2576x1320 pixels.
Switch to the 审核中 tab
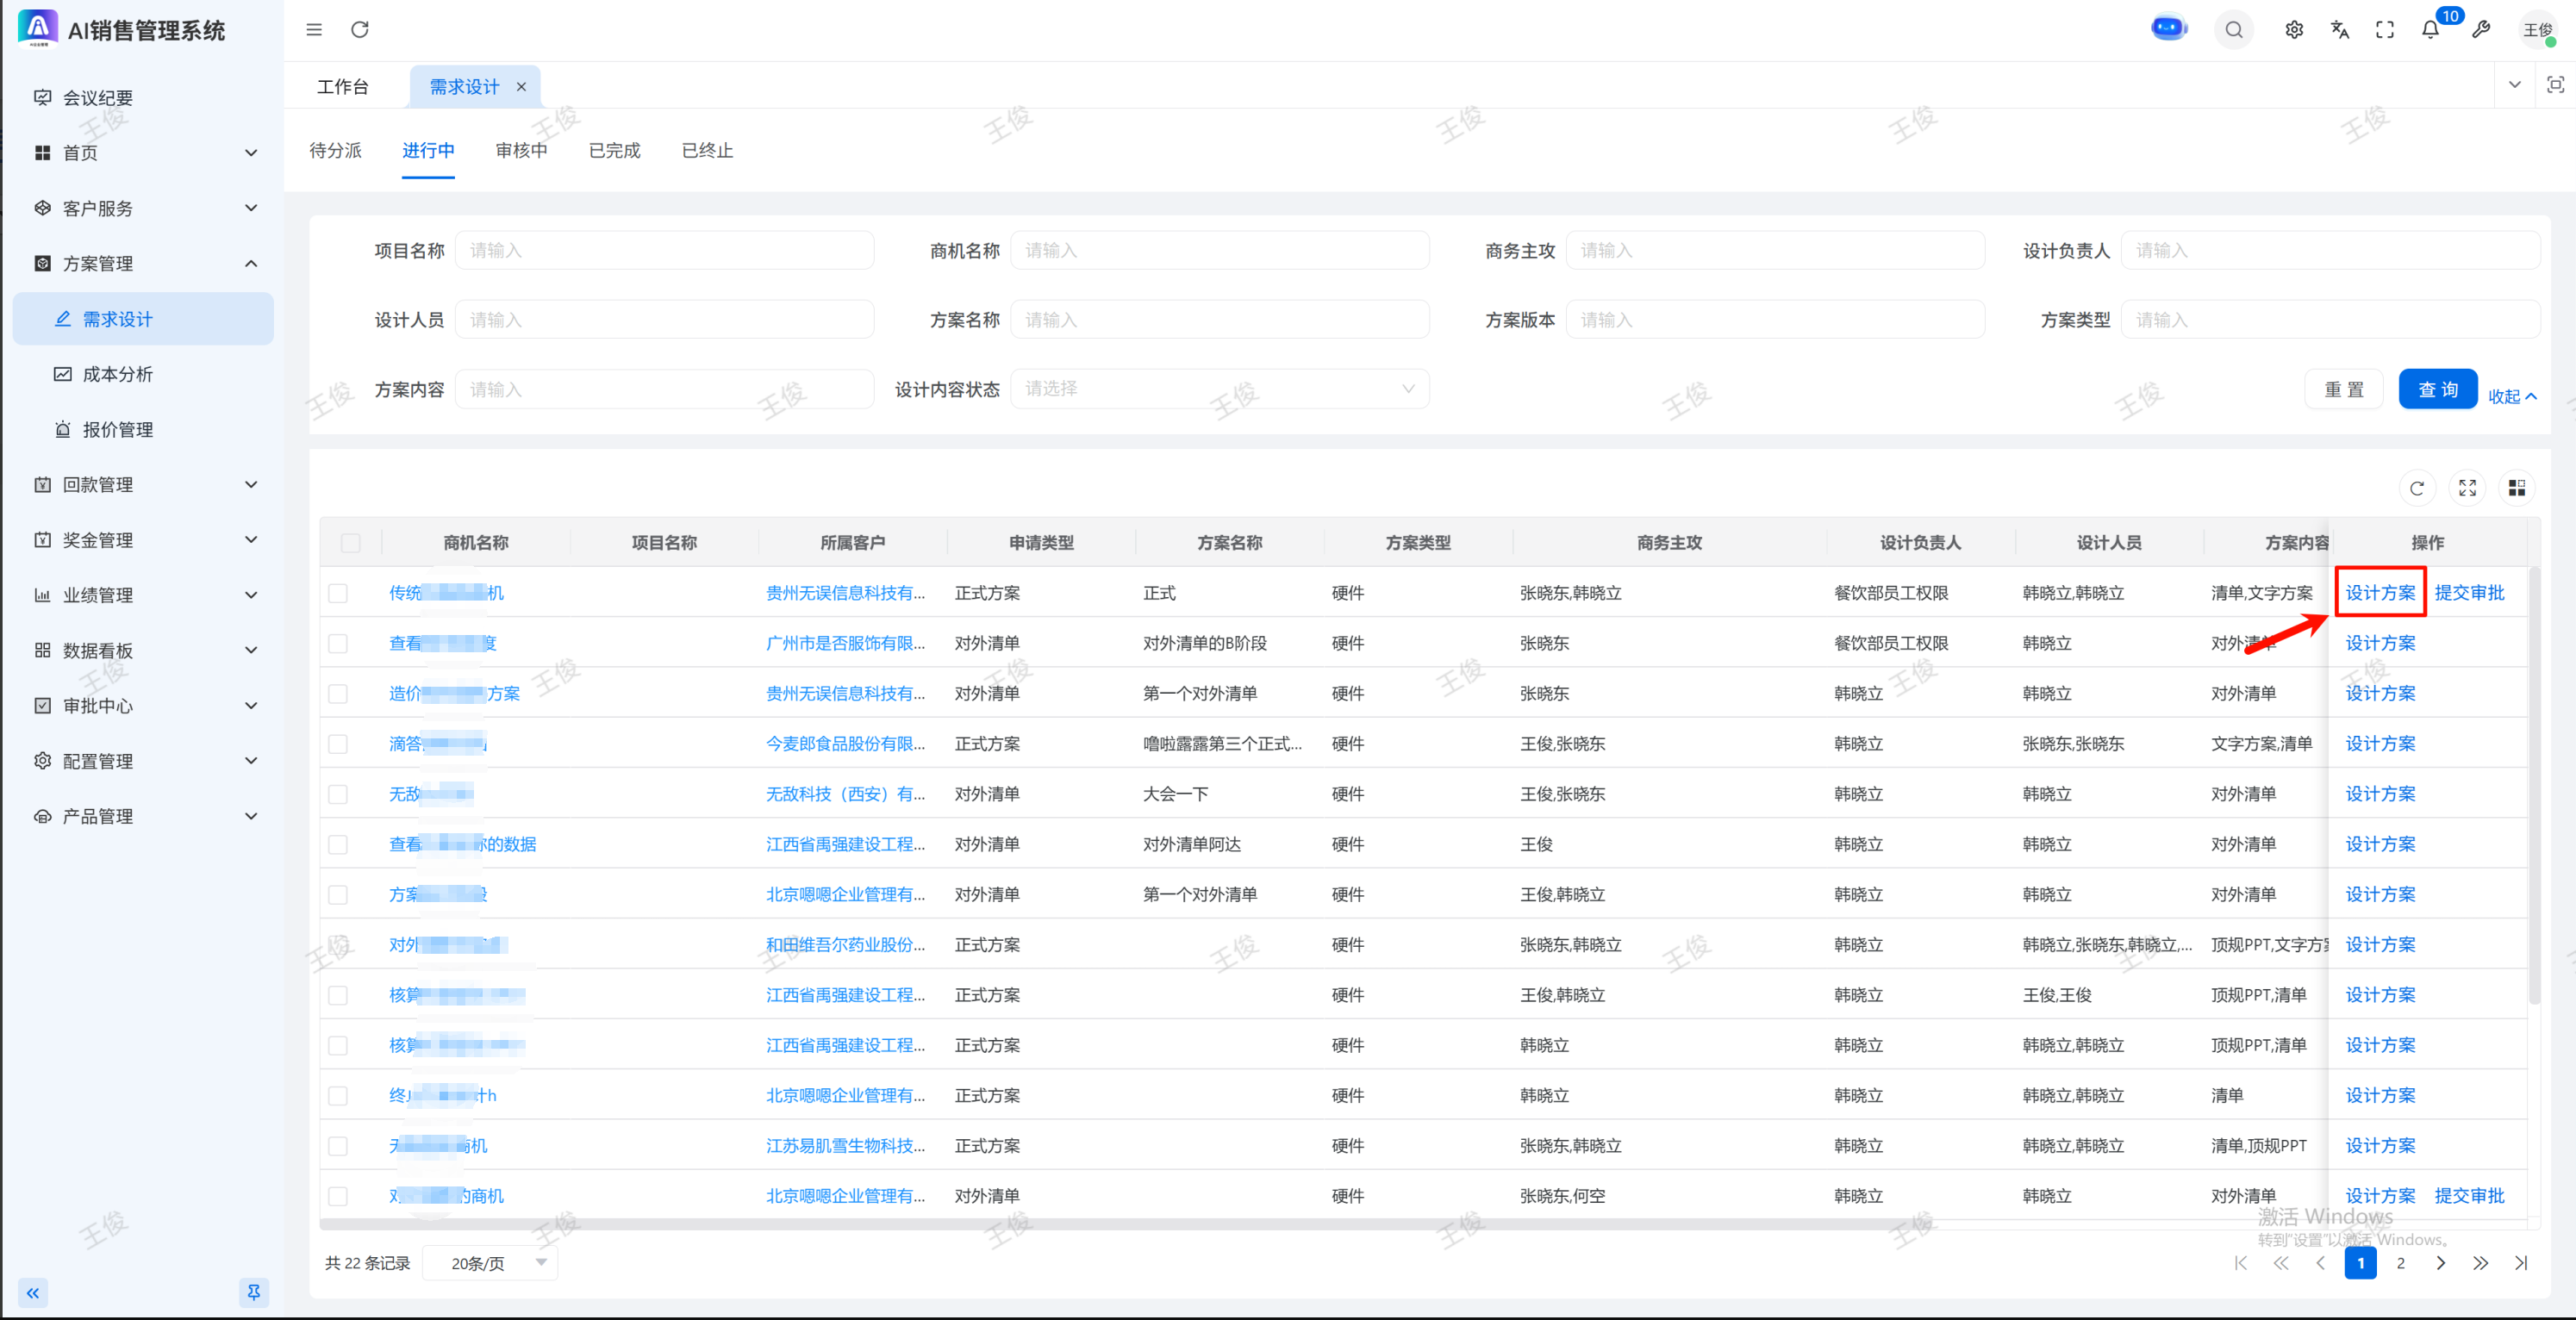point(521,150)
